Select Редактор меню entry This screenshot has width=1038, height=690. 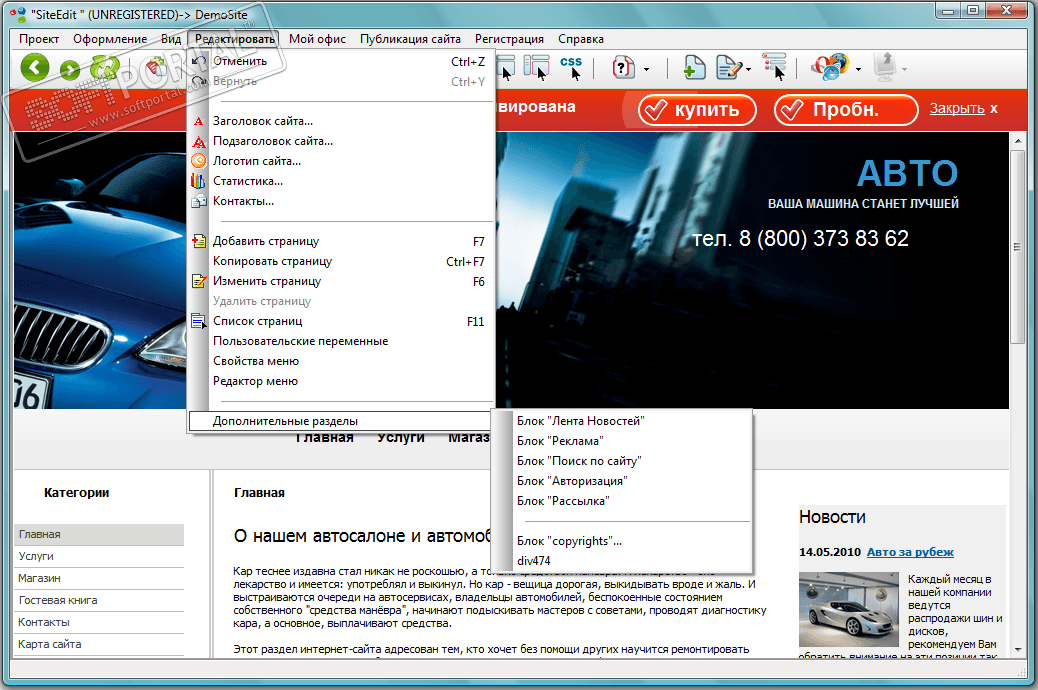(x=341, y=381)
